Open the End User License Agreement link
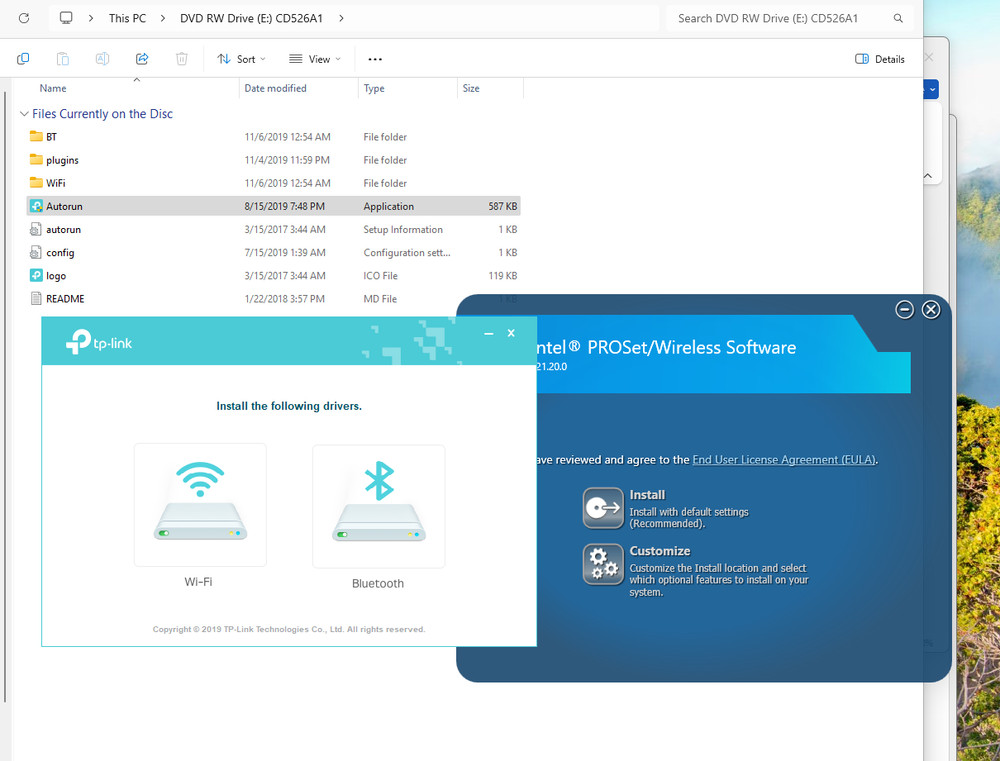 pyautogui.click(x=784, y=459)
